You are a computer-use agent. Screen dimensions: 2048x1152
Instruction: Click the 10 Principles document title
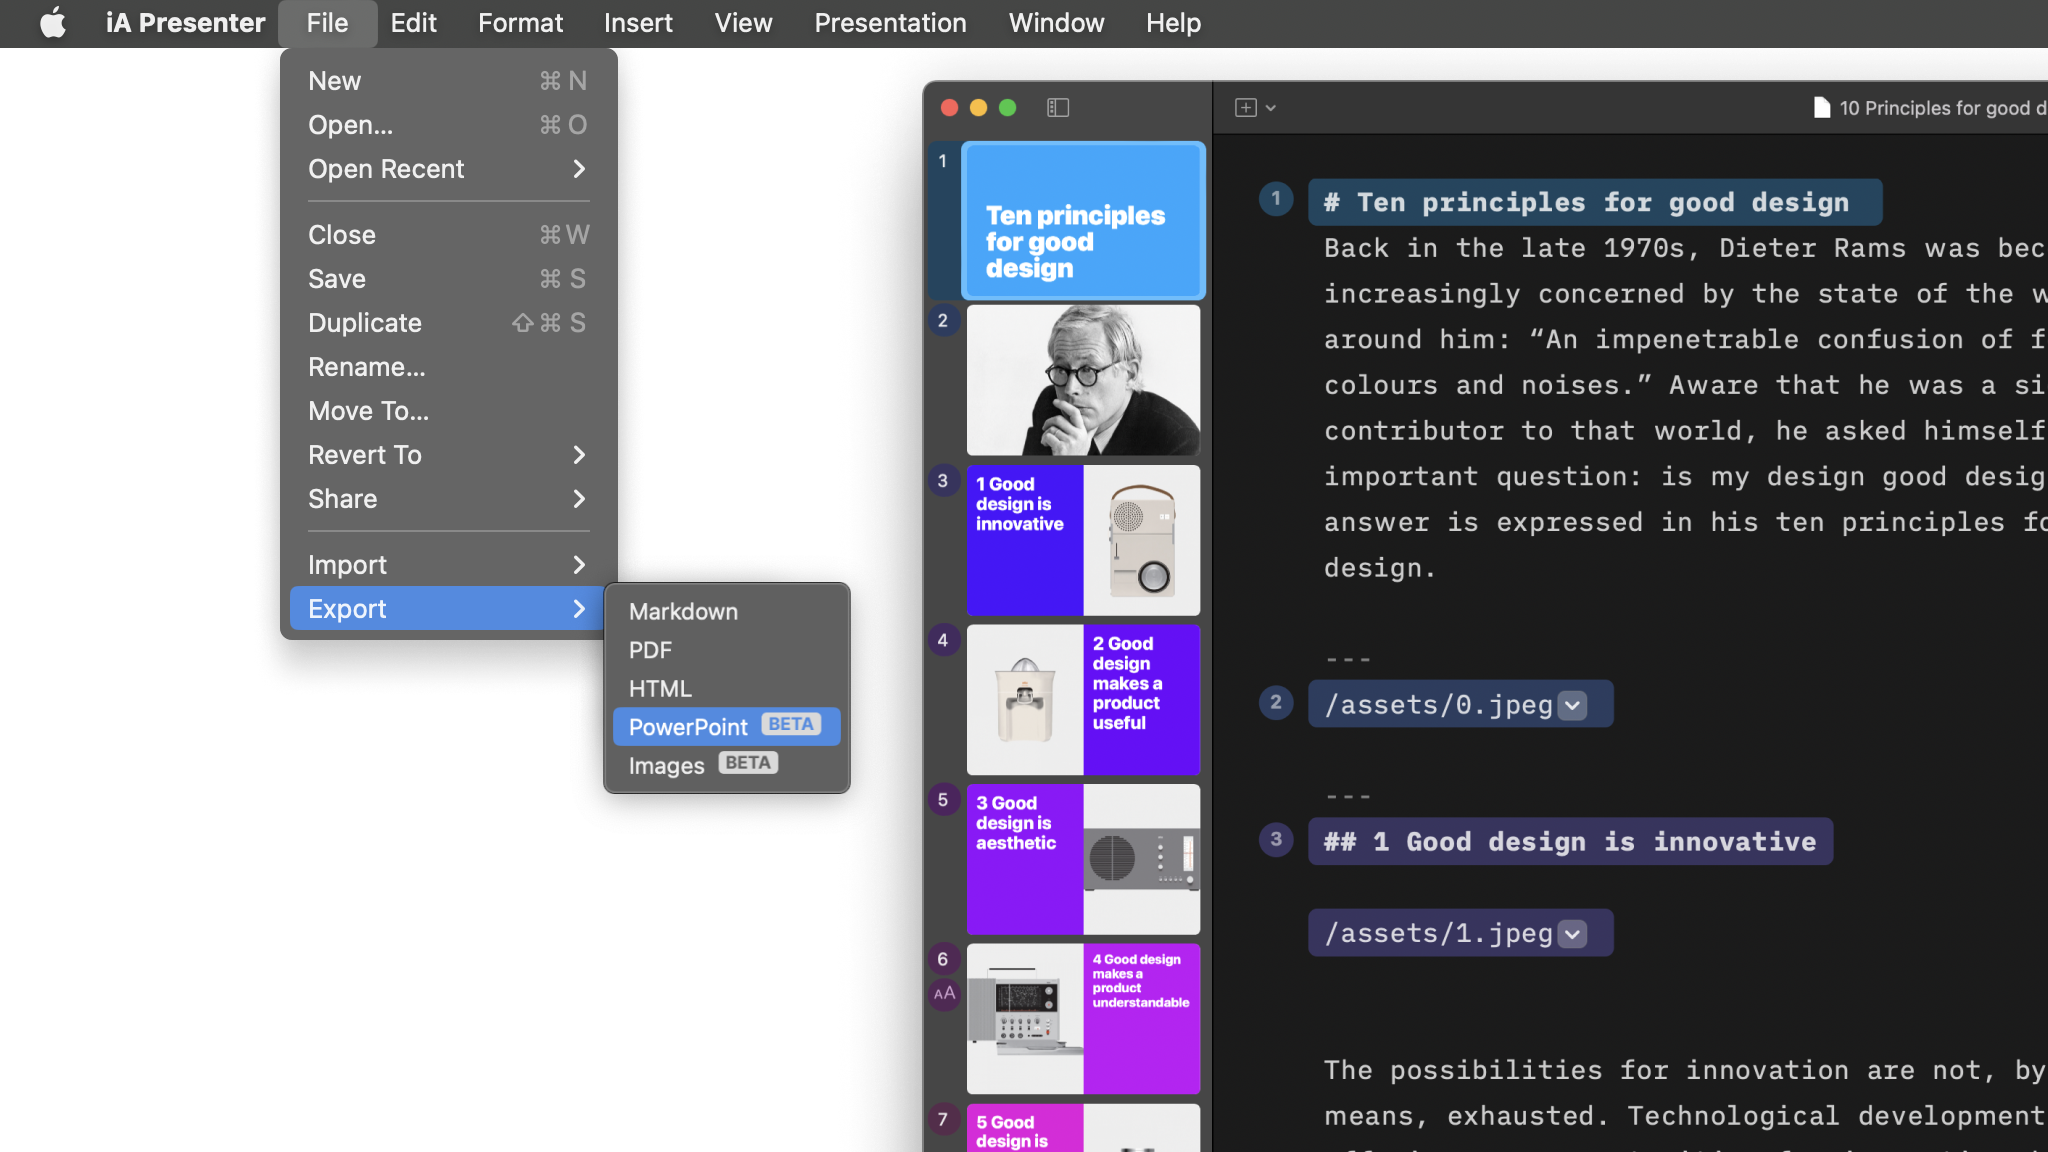tap(1942, 108)
